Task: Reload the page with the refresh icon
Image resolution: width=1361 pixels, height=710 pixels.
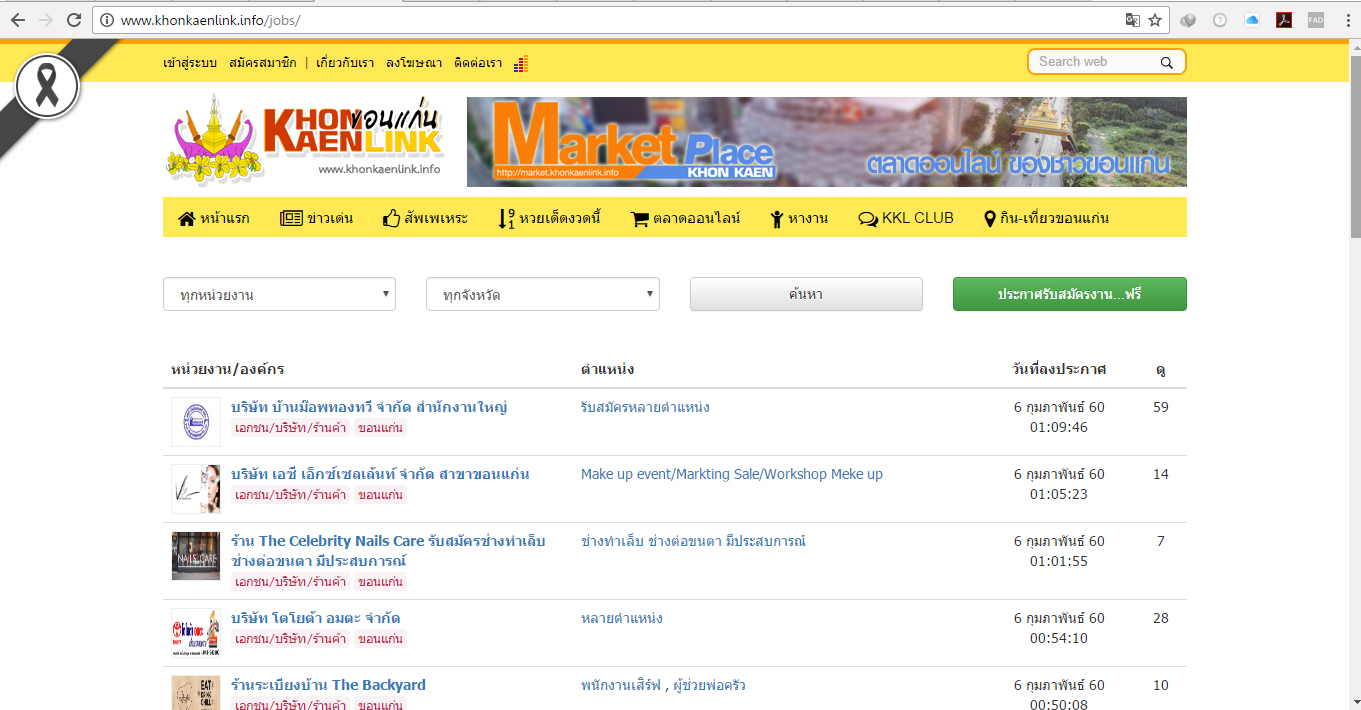Action: tap(74, 20)
